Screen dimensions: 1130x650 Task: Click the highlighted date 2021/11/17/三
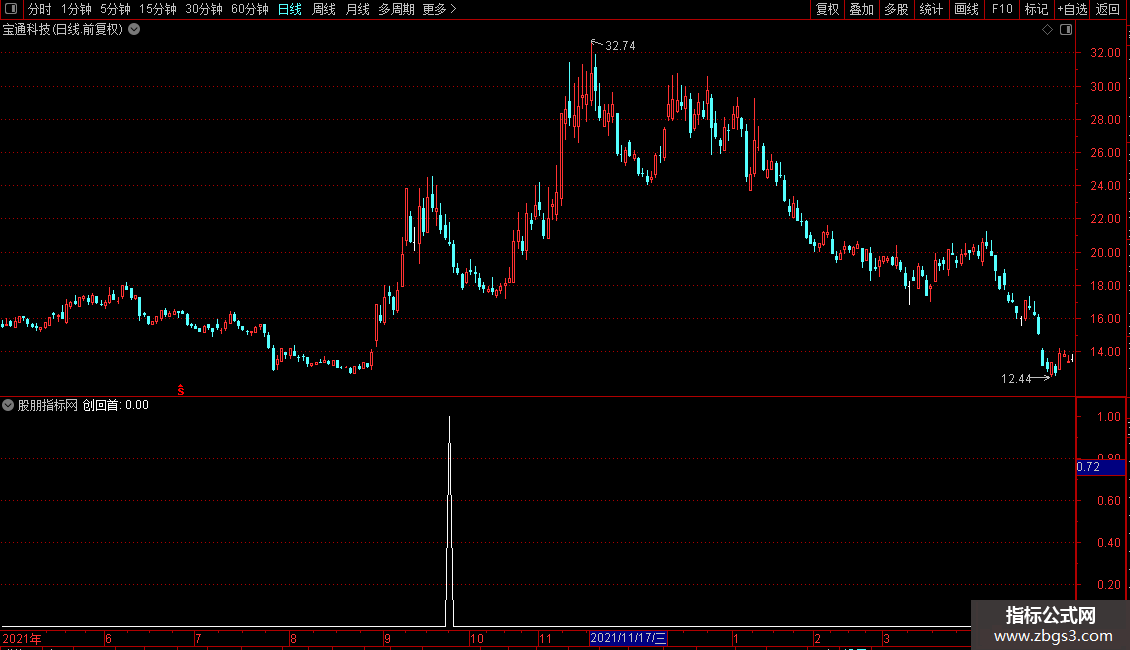(x=628, y=638)
